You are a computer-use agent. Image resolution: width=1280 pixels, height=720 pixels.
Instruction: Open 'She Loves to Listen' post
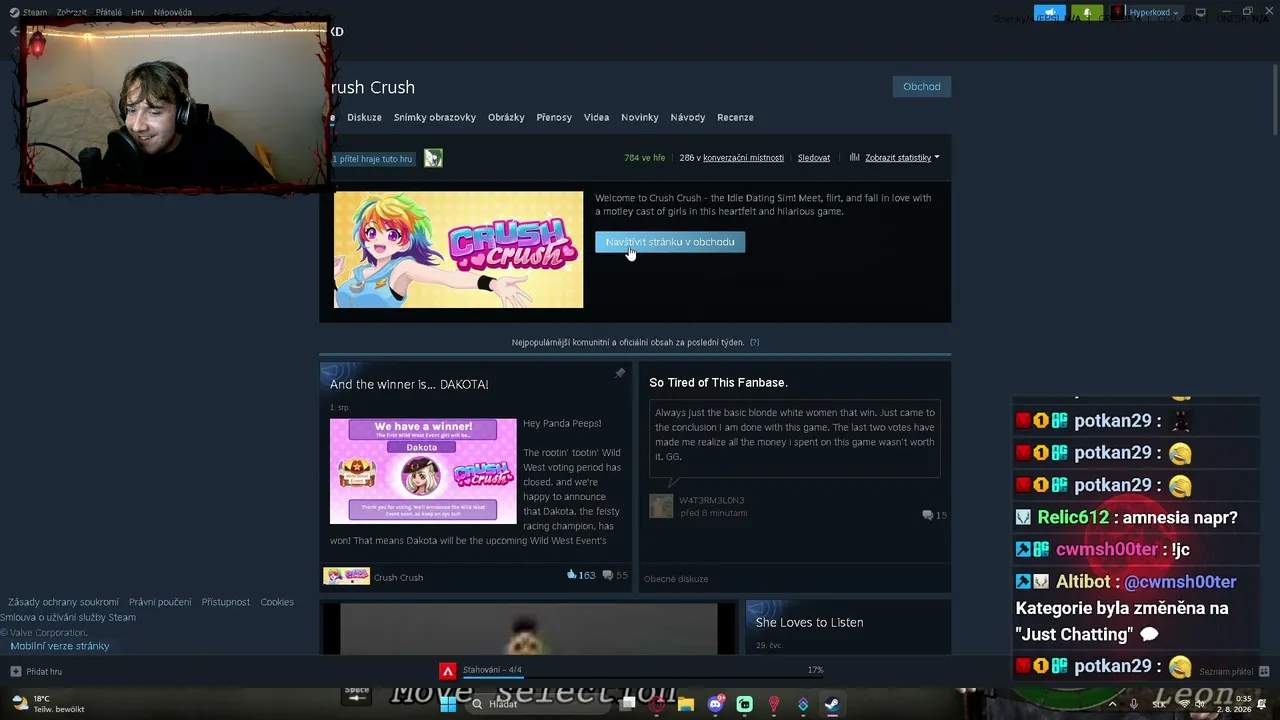point(809,622)
